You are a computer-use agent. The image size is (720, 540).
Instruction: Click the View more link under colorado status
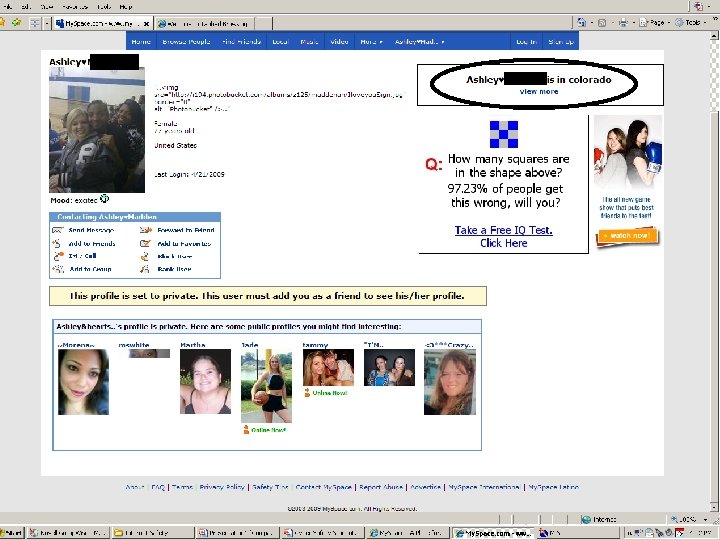click(539, 91)
